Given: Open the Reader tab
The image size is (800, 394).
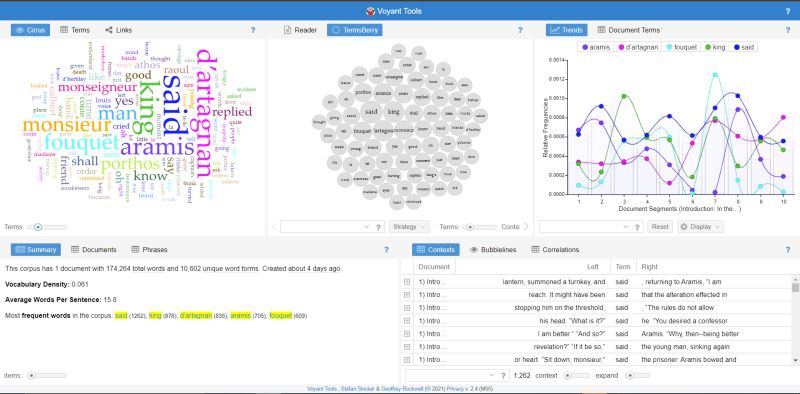Looking at the screenshot, I should [301, 30].
